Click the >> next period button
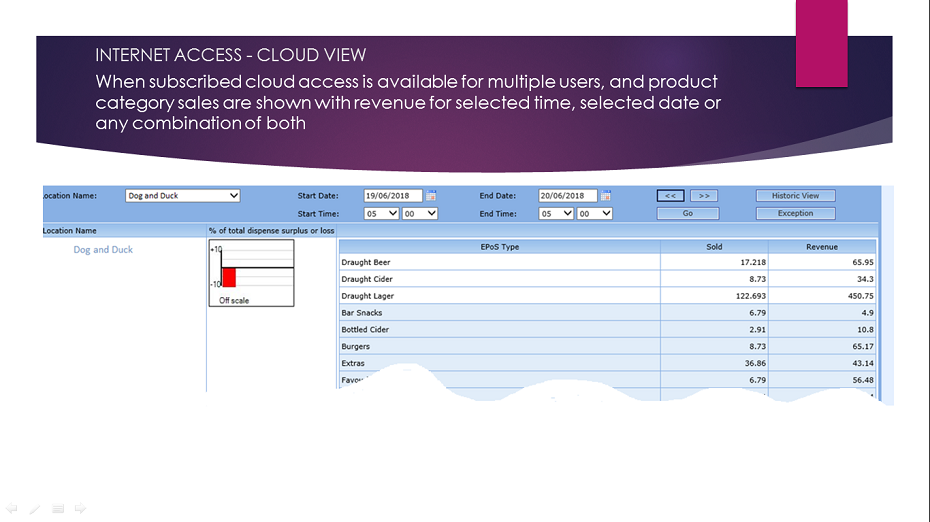Image resolution: width=930 pixels, height=522 pixels. [x=704, y=196]
